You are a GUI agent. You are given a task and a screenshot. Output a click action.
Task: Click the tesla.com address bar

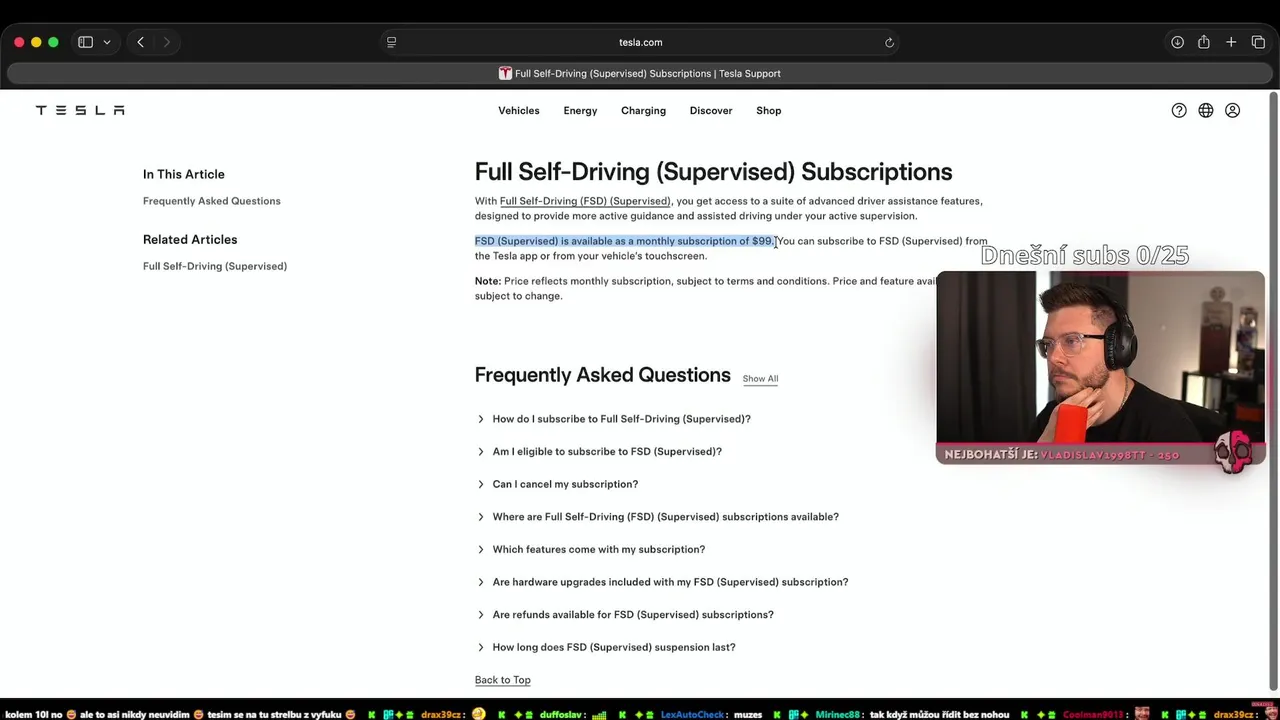[x=640, y=42]
